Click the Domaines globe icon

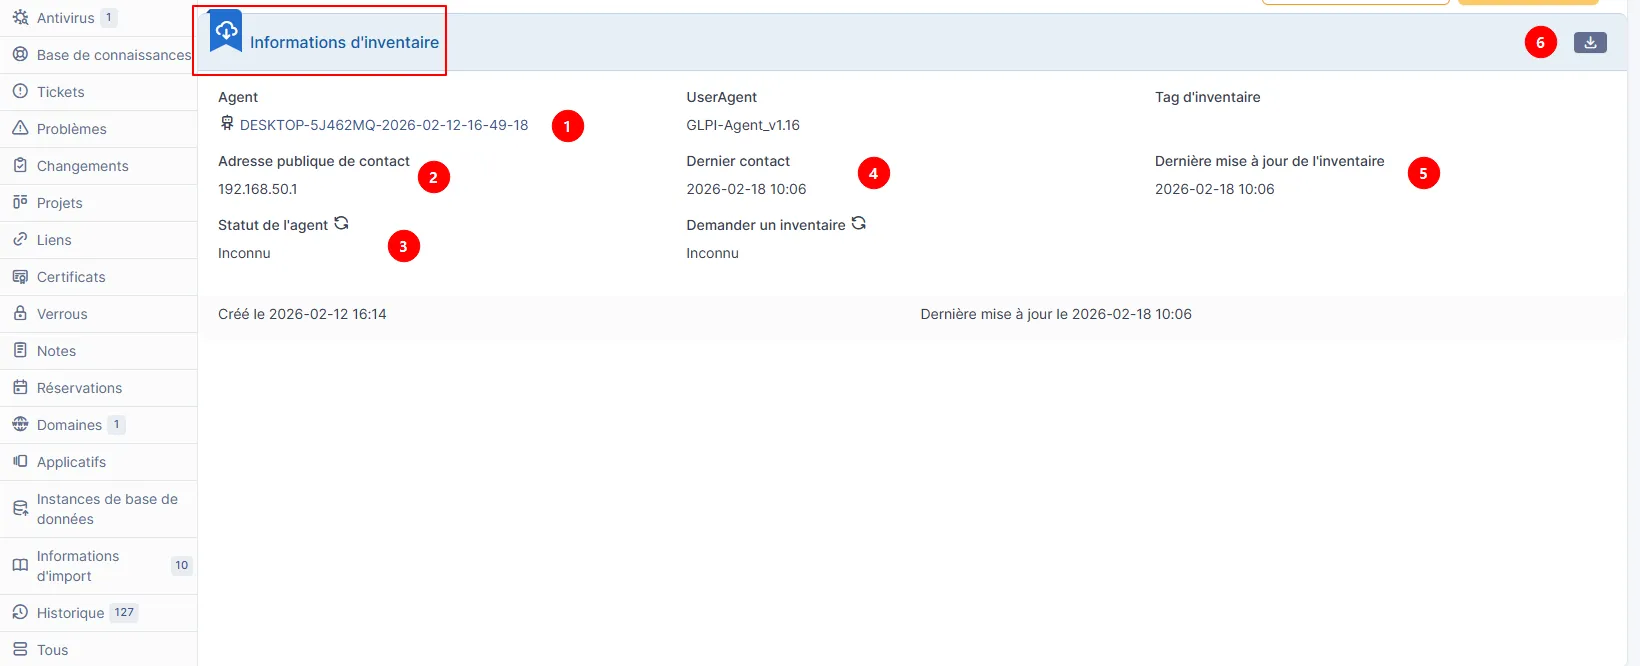tap(20, 425)
